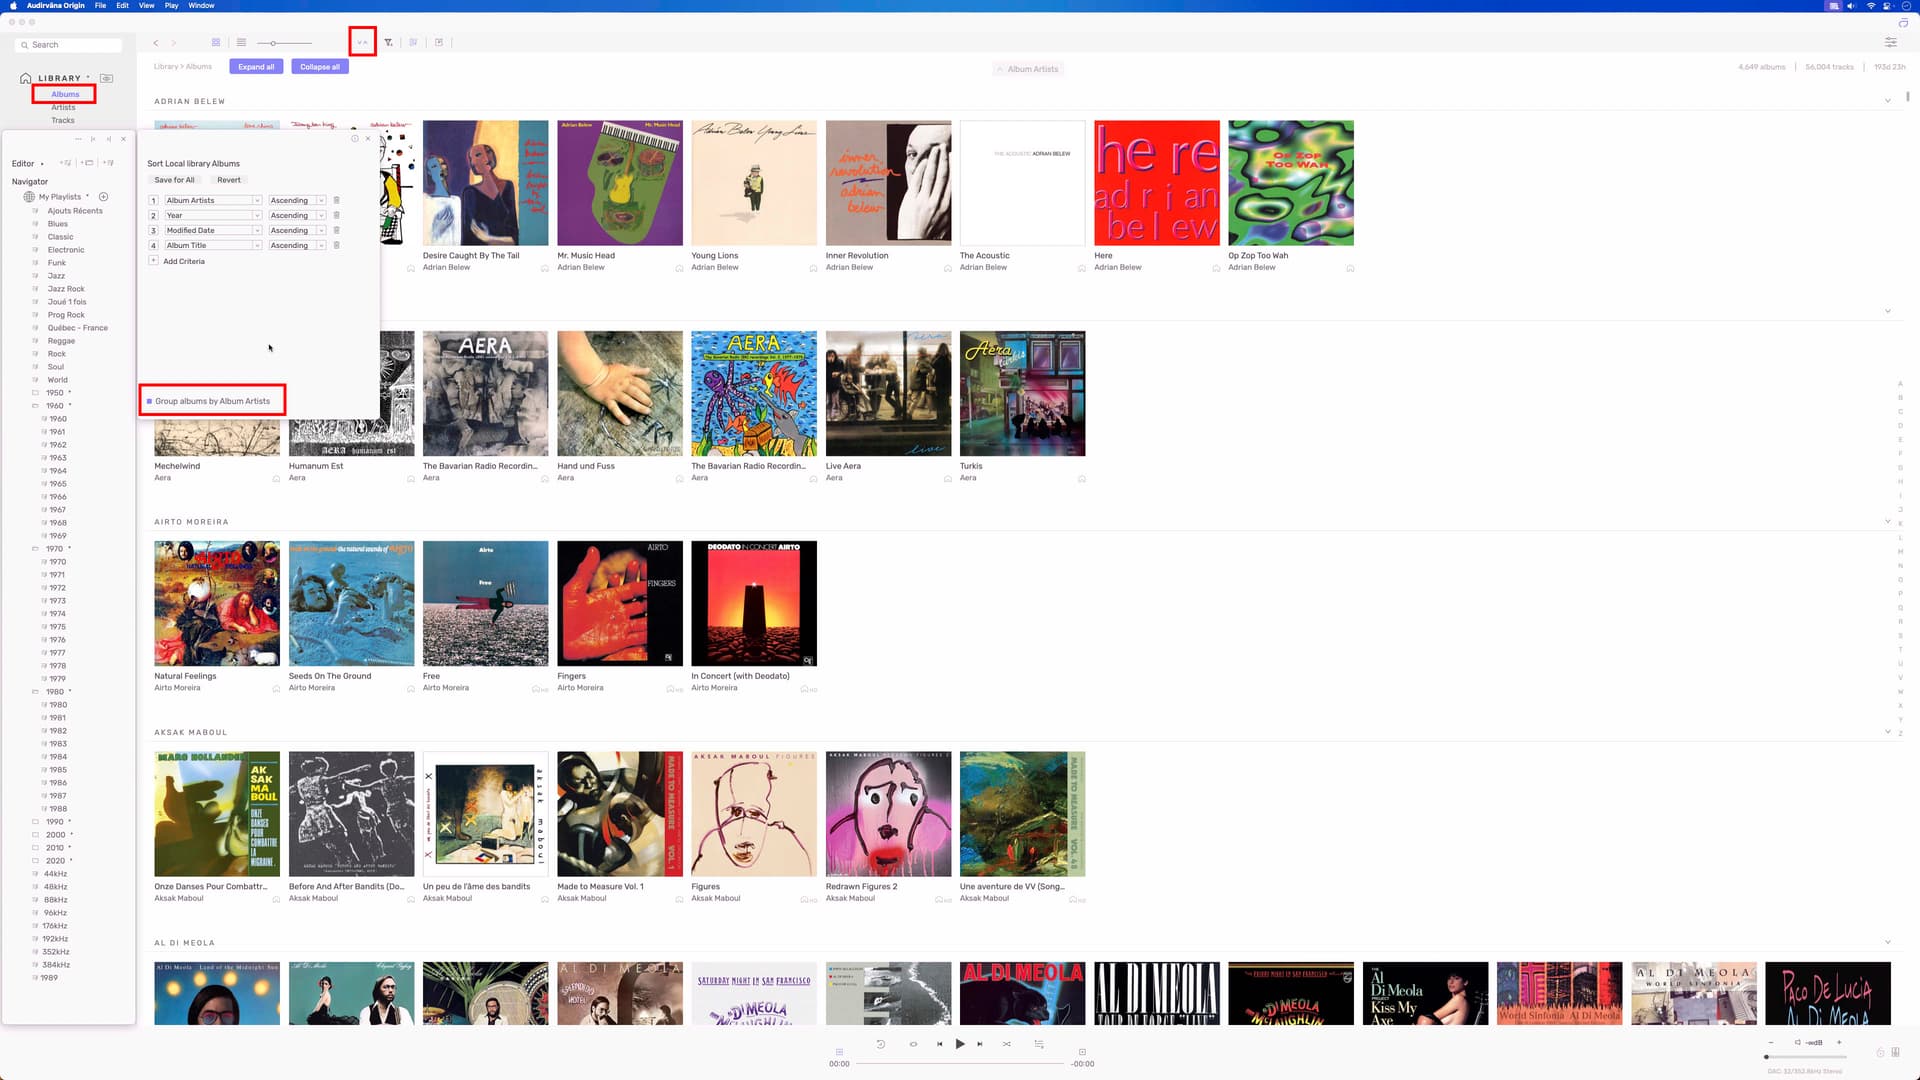Image resolution: width=1920 pixels, height=1080 pixels.
Task: Open the Ascending dropdown for Modified Date
Action: point(296,230)
